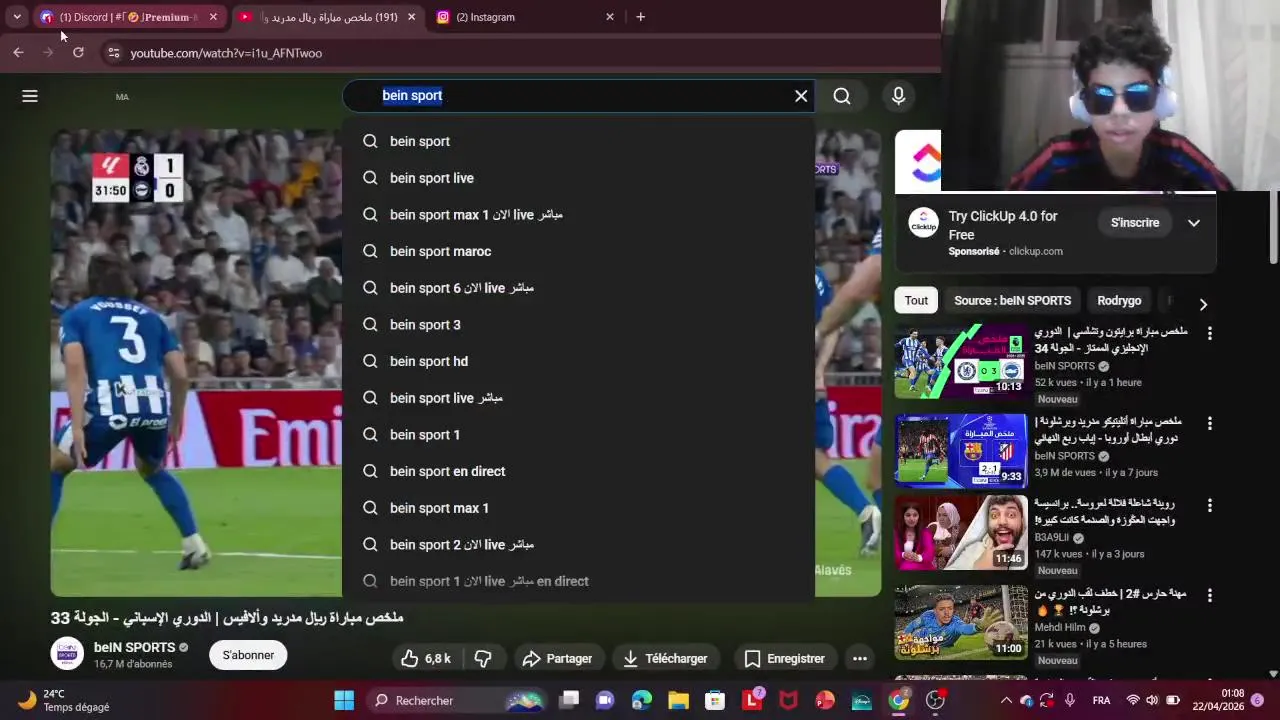
Task: Choose suggestion 'bein sport 1'
Action: [x=578, y=434]
